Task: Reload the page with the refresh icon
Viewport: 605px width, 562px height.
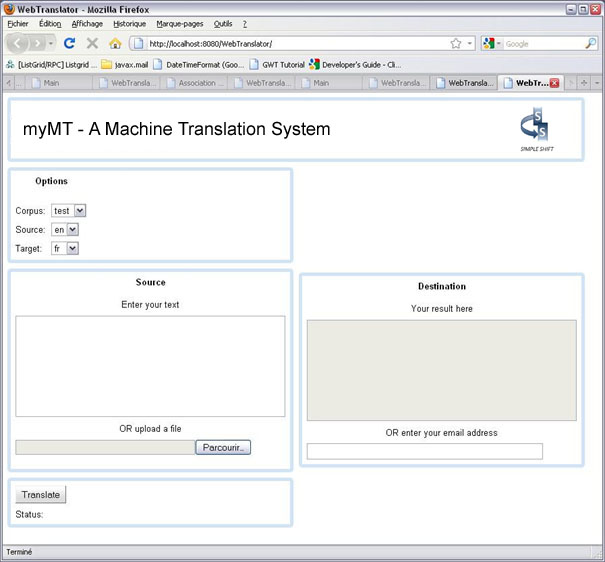Action: [69, 43]
